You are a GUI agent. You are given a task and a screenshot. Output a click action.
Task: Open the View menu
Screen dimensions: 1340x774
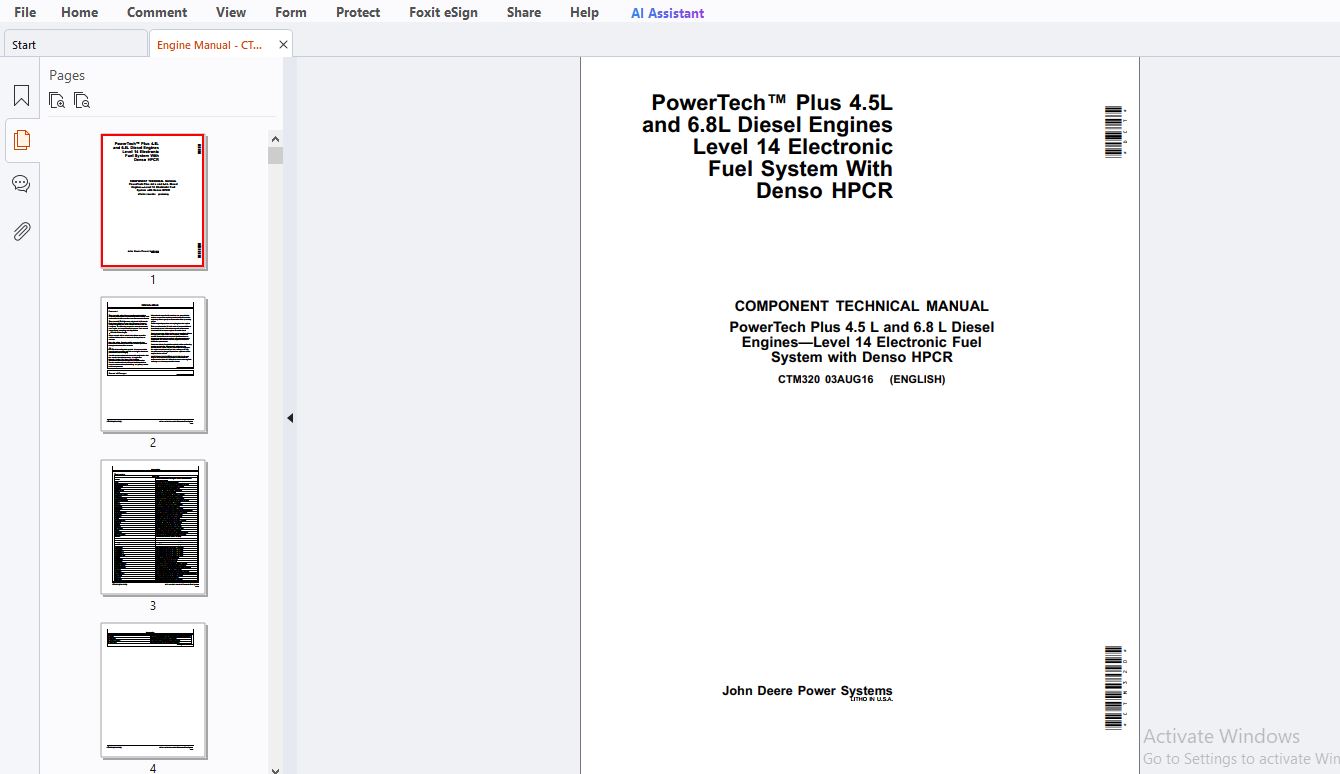231,12
